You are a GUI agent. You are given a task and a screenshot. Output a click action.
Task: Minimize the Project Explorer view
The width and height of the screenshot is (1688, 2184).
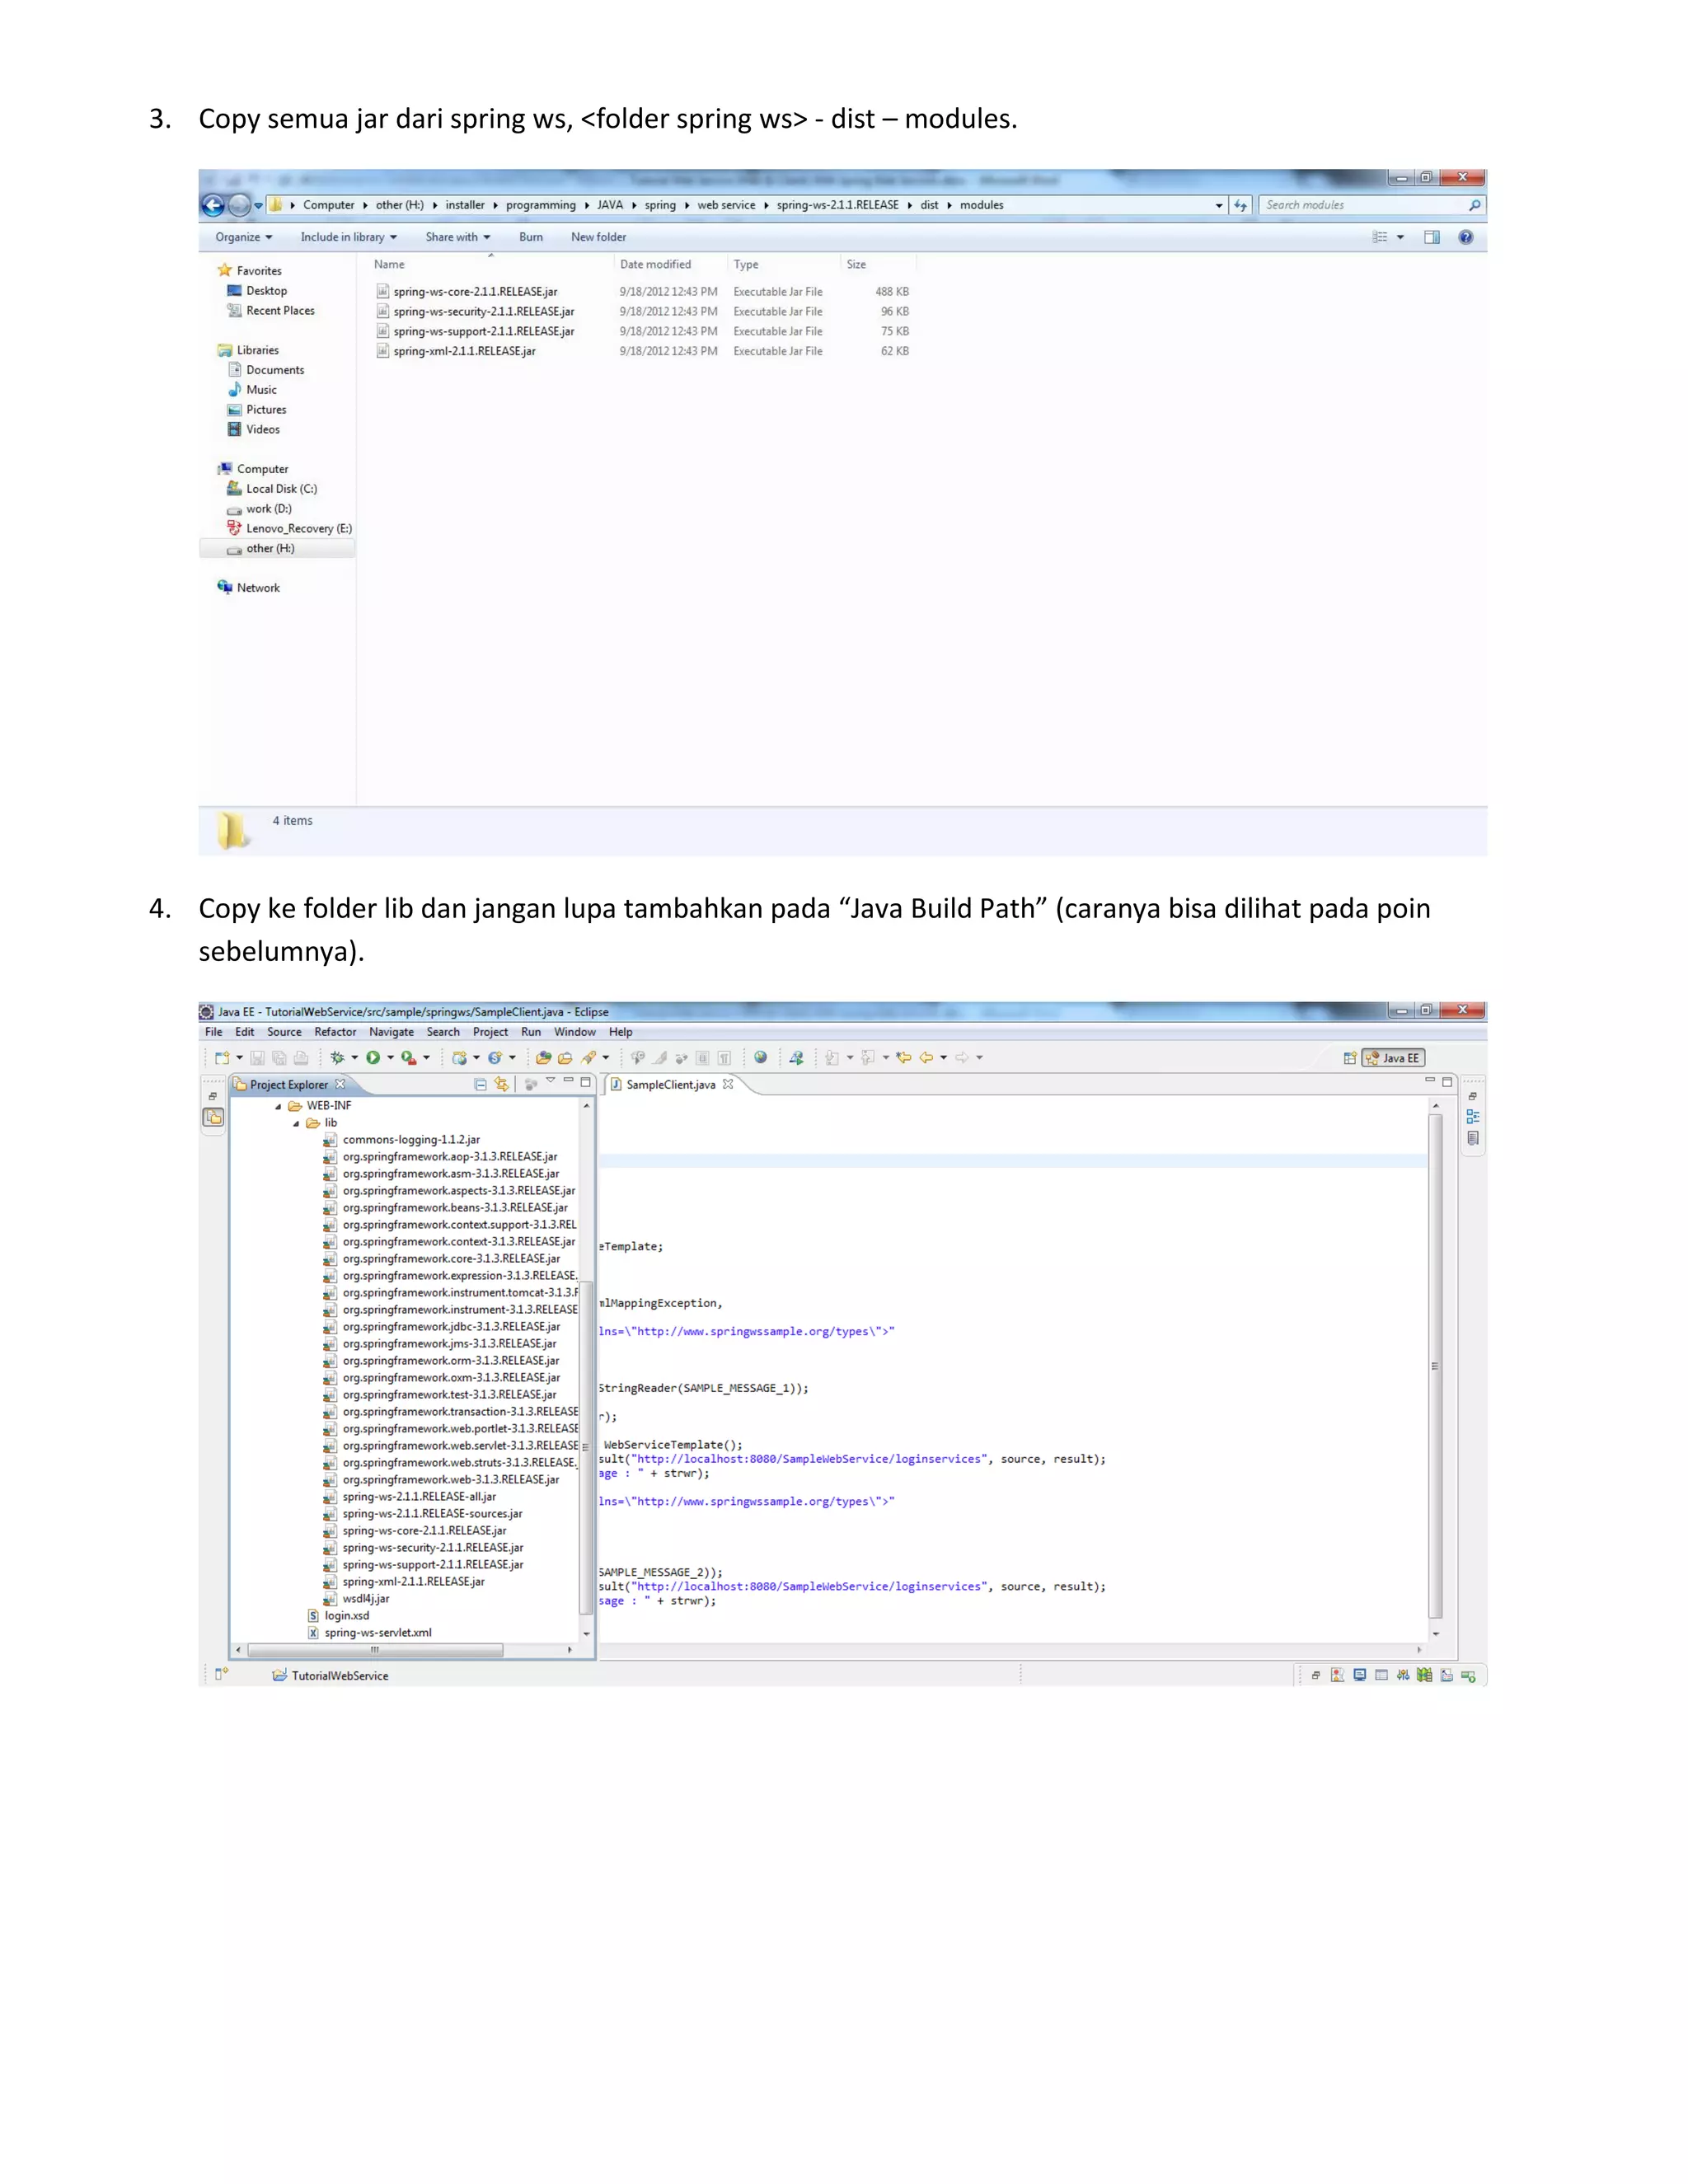[568, 1080]
